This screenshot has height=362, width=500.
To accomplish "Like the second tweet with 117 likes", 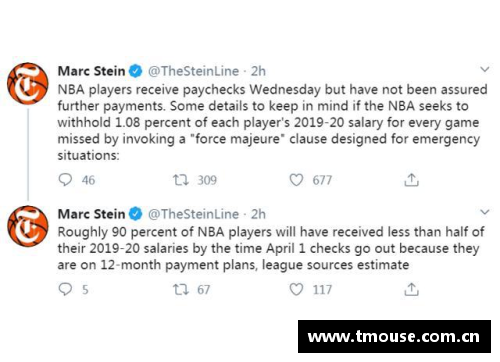I will point(296,289).
